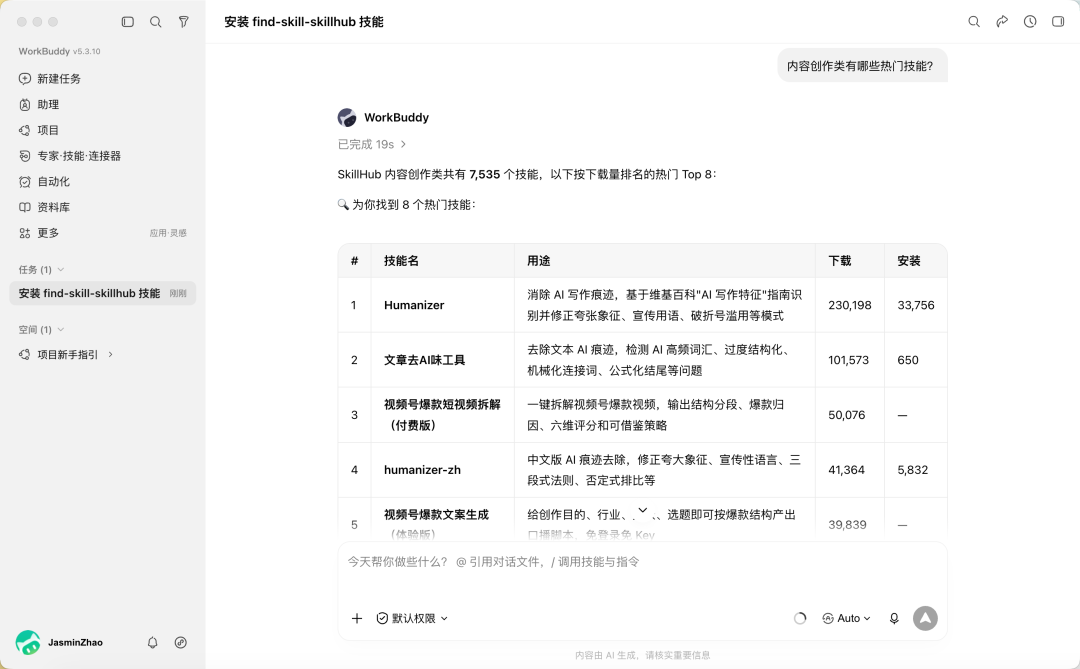Viewport: 1080px width, 669px height.
Task: Click download count 41,364
Action: 846,470
